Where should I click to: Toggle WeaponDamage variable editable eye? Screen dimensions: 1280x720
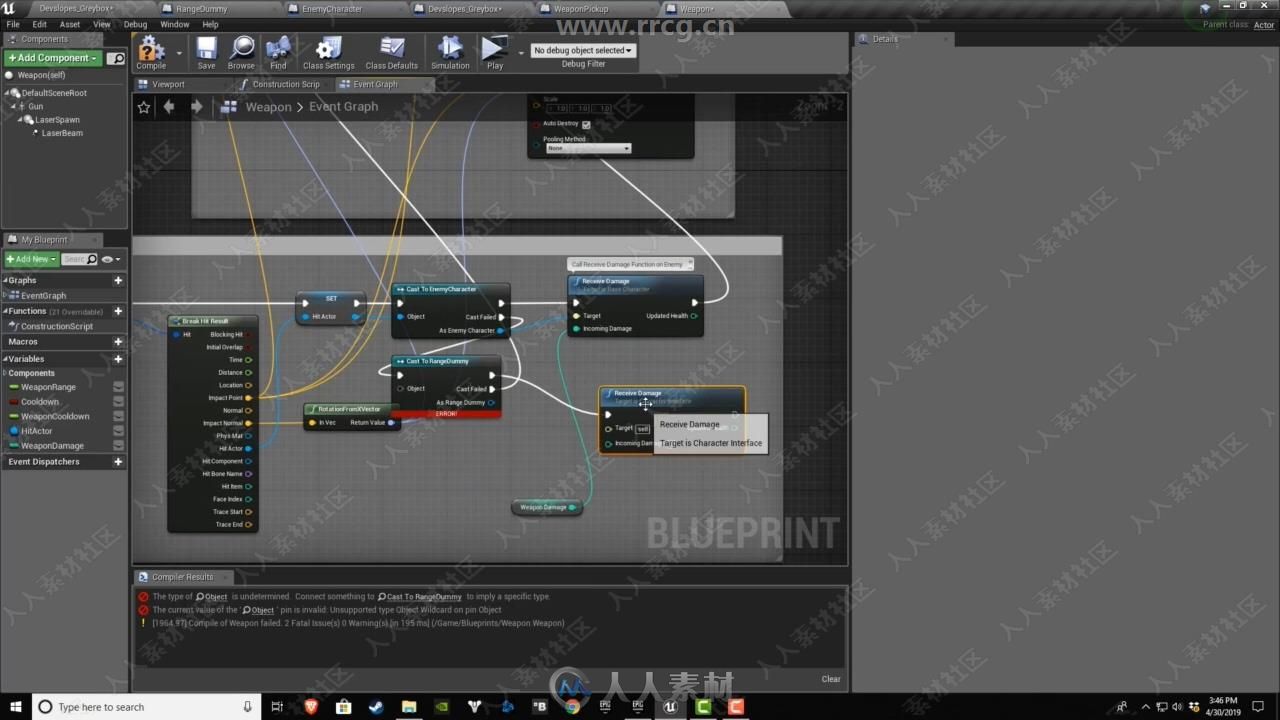(118, 446)
